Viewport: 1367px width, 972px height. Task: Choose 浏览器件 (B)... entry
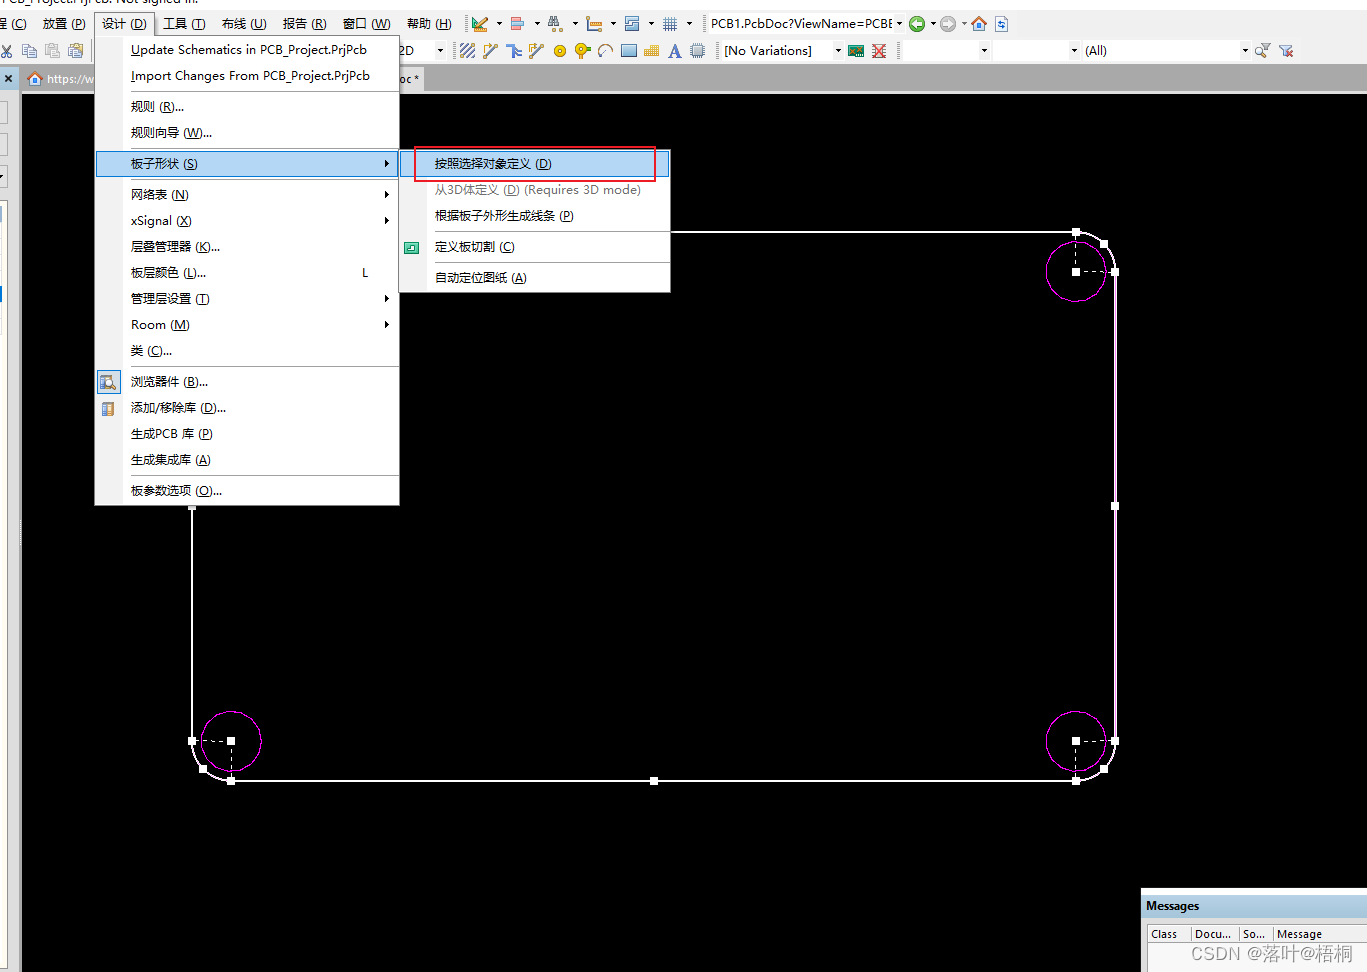coord(247,382)
